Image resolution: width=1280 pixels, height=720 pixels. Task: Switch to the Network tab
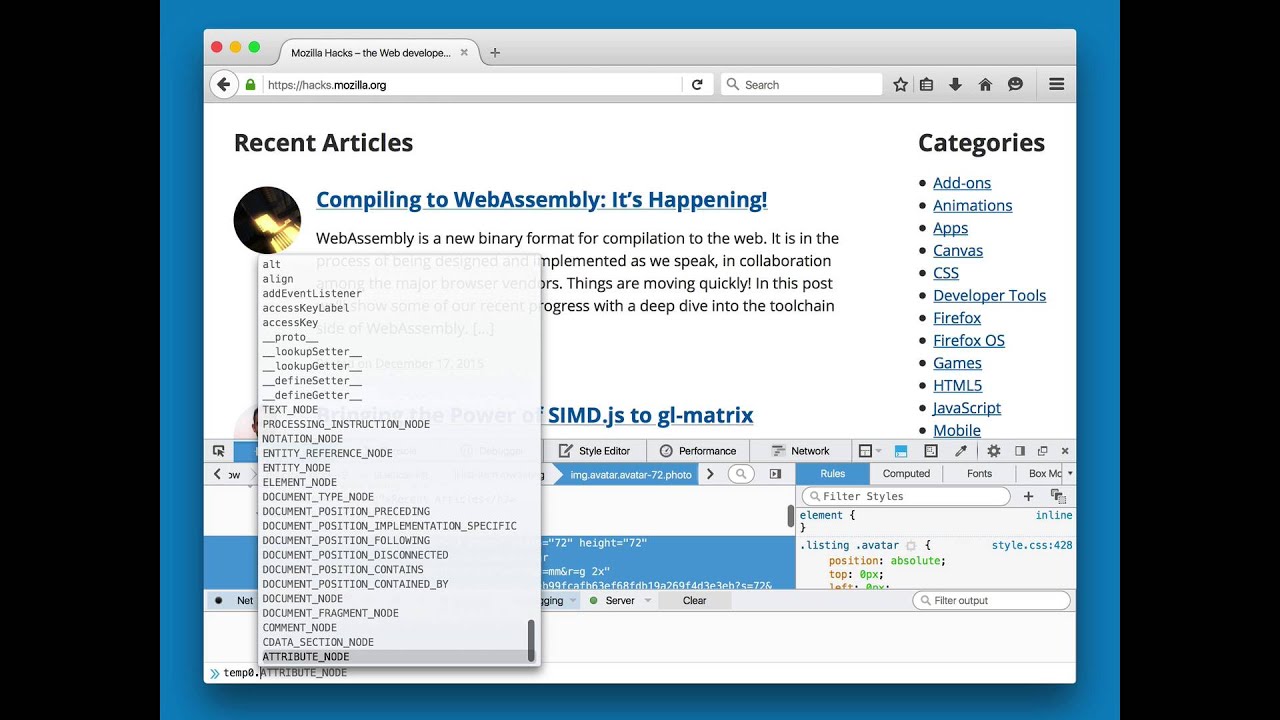801,451
